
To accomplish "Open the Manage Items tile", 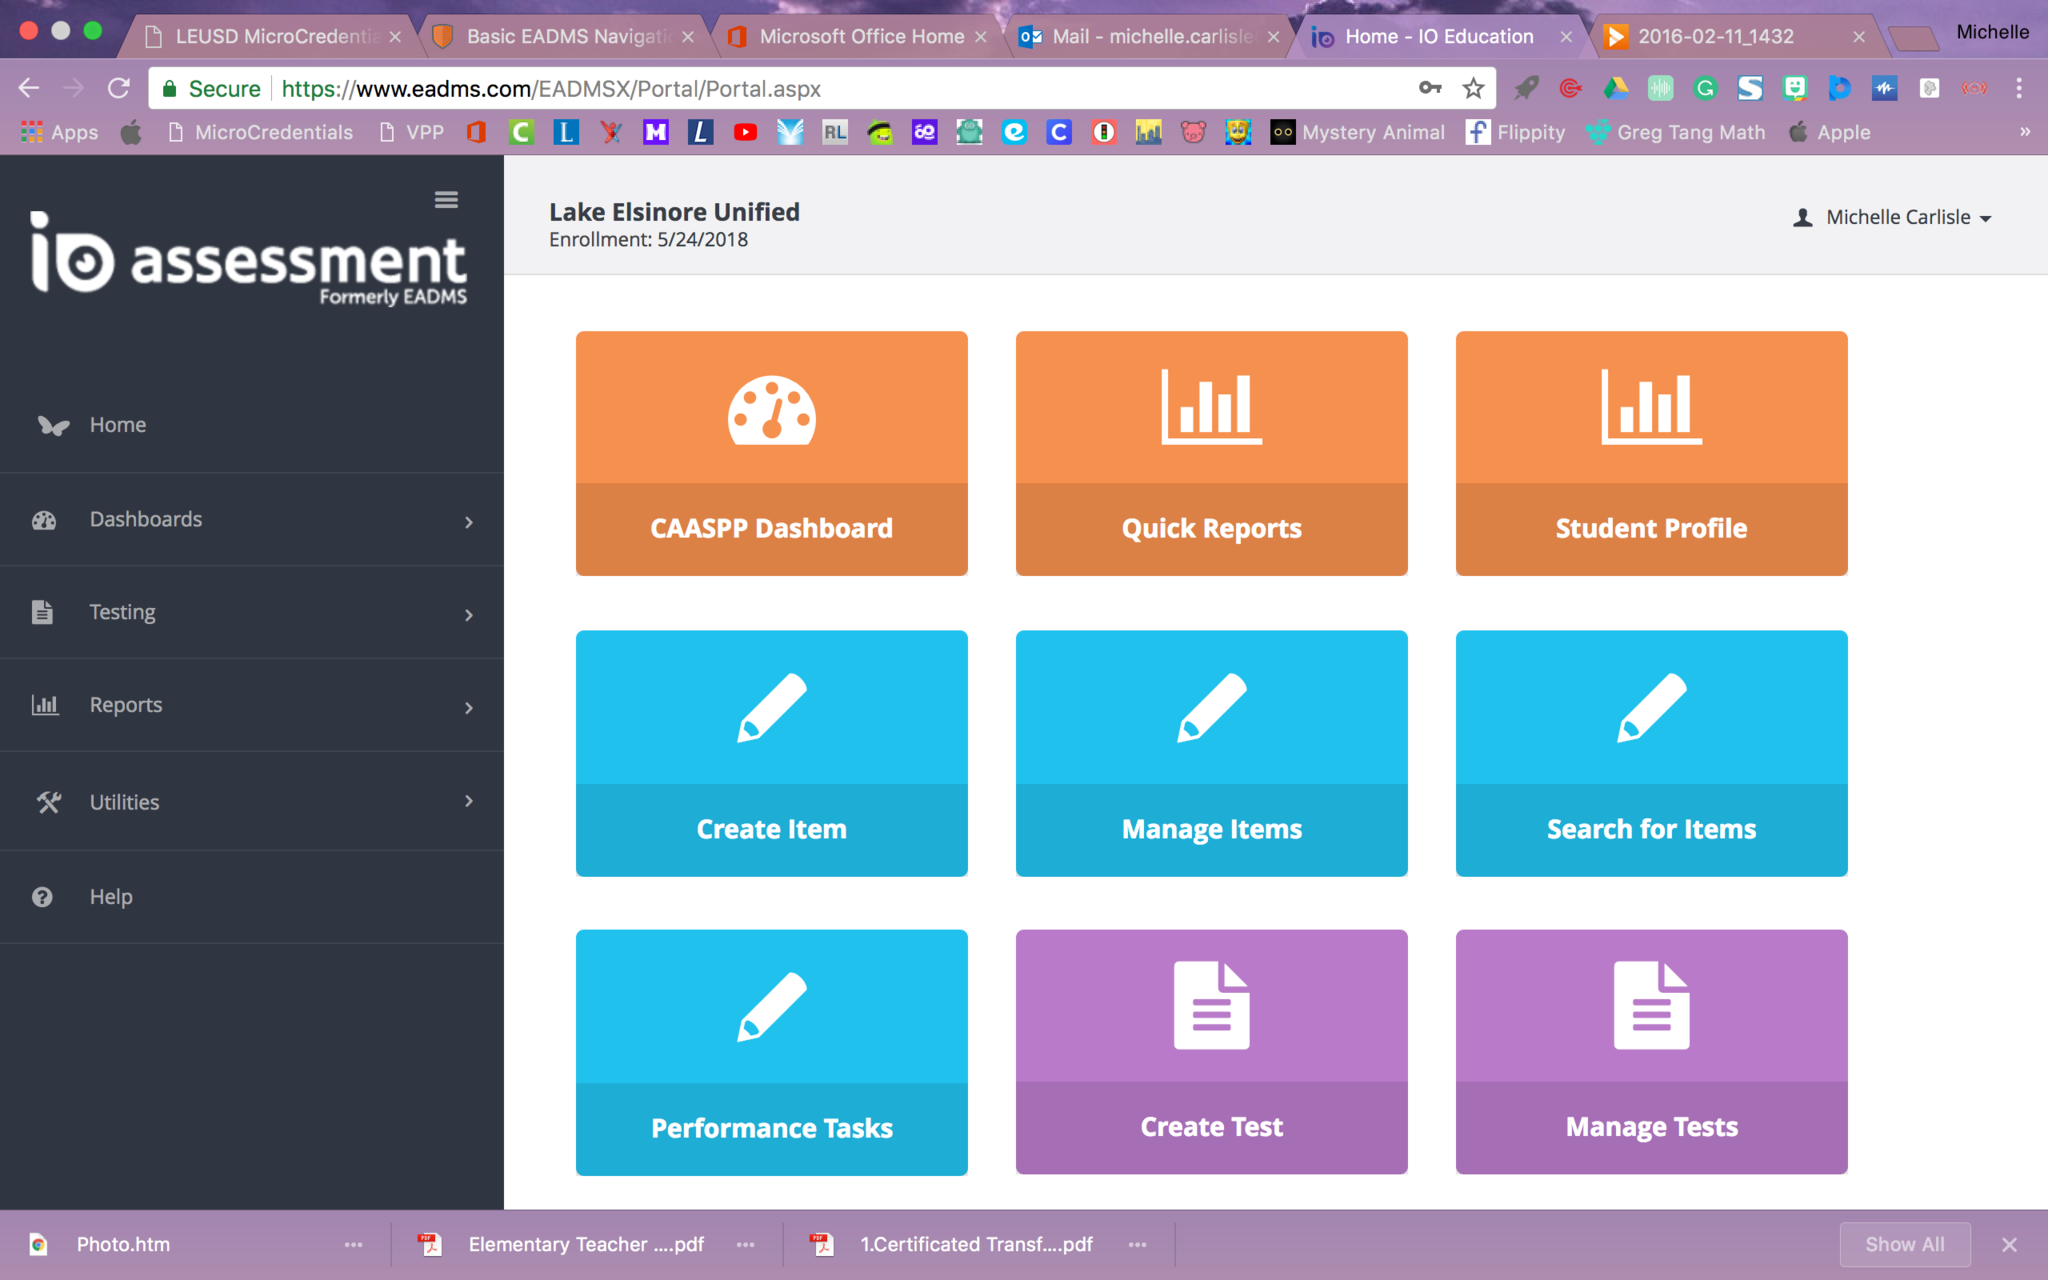I will point(1211,753).
